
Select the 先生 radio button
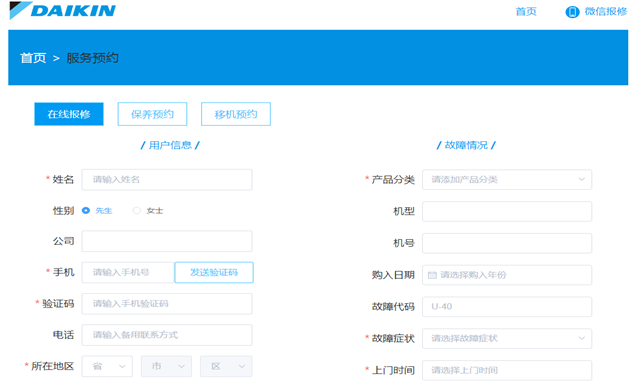coord(86,210)
